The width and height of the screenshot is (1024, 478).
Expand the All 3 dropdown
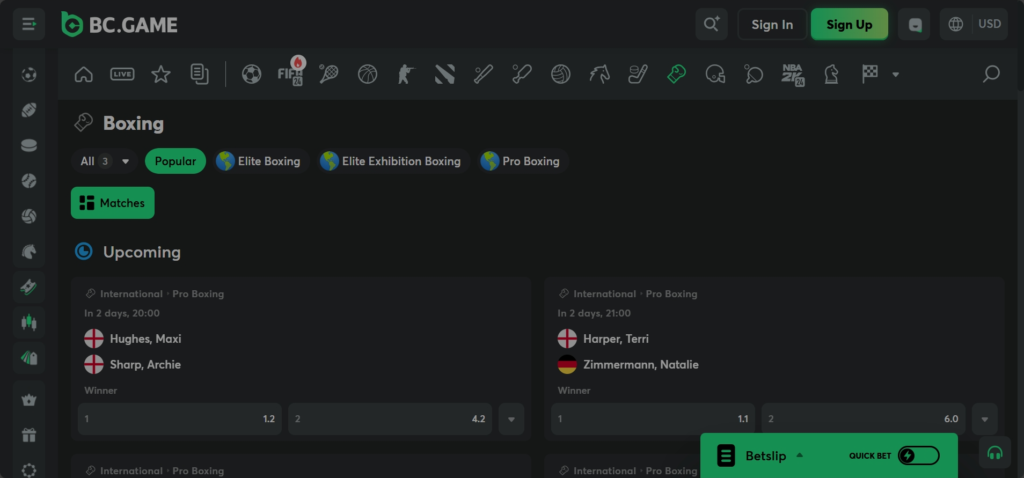[104, 161]
